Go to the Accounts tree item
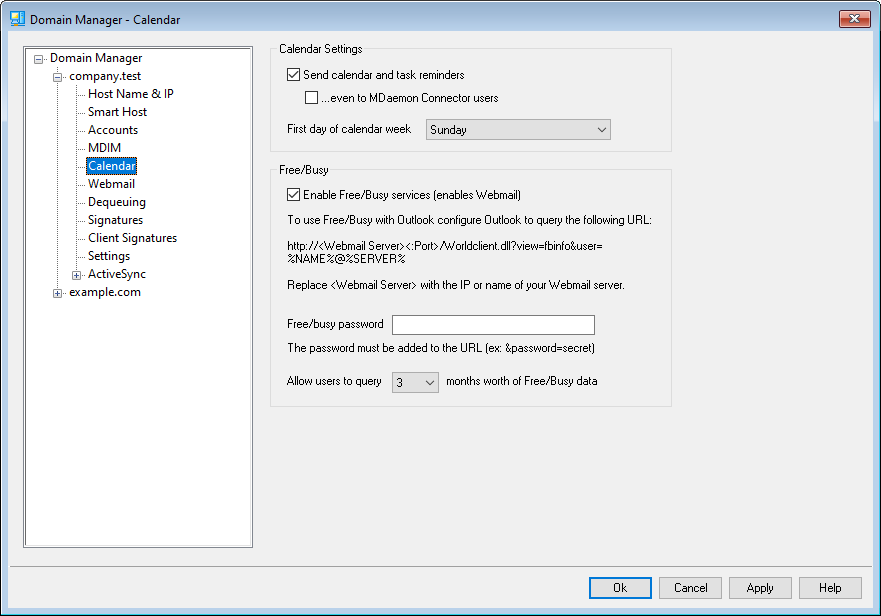The width and height of the screenshot is (881, 616). point(112,130)
